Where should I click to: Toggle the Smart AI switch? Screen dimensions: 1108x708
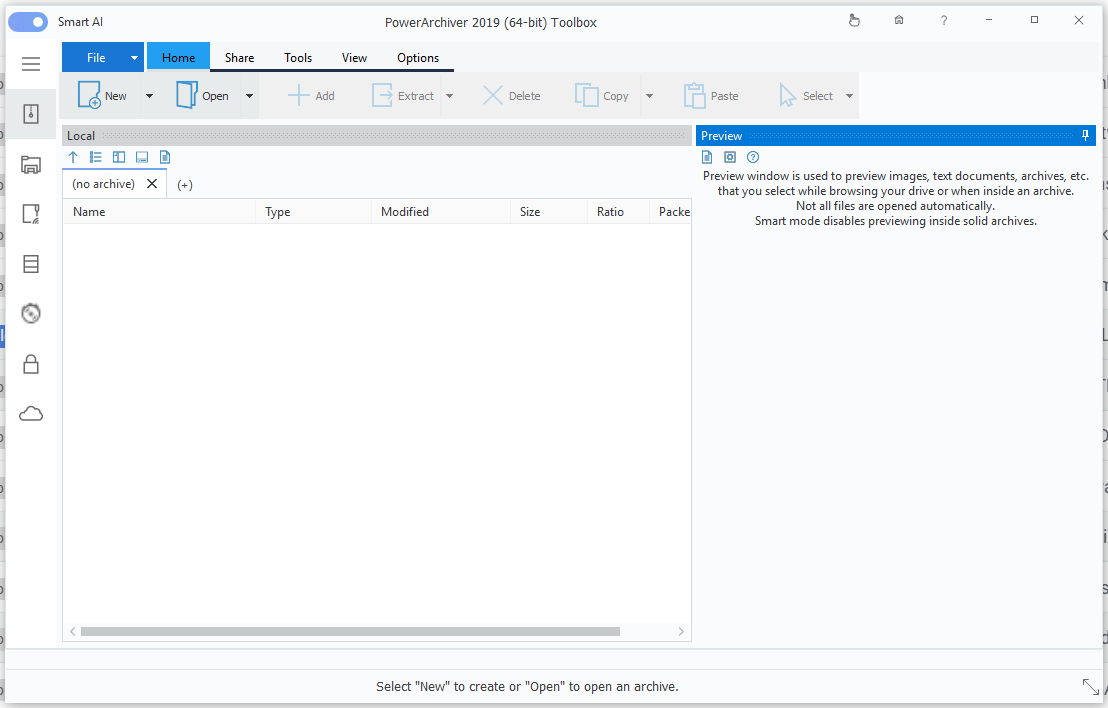tap(28, 22)
